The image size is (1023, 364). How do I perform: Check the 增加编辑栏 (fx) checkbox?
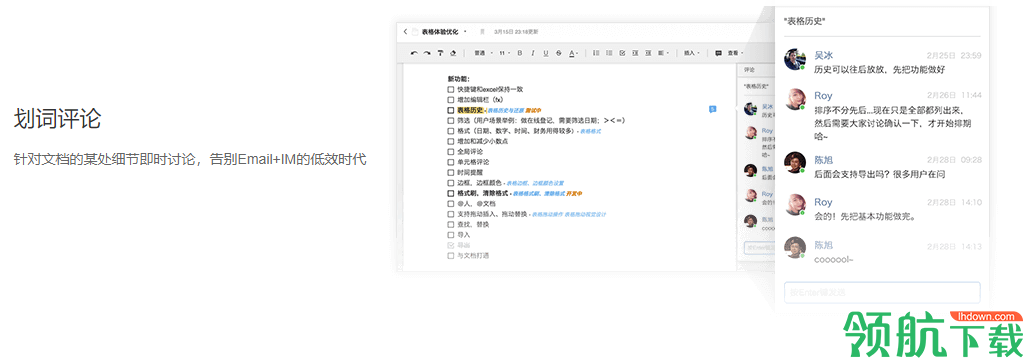(x=450, y=100)
